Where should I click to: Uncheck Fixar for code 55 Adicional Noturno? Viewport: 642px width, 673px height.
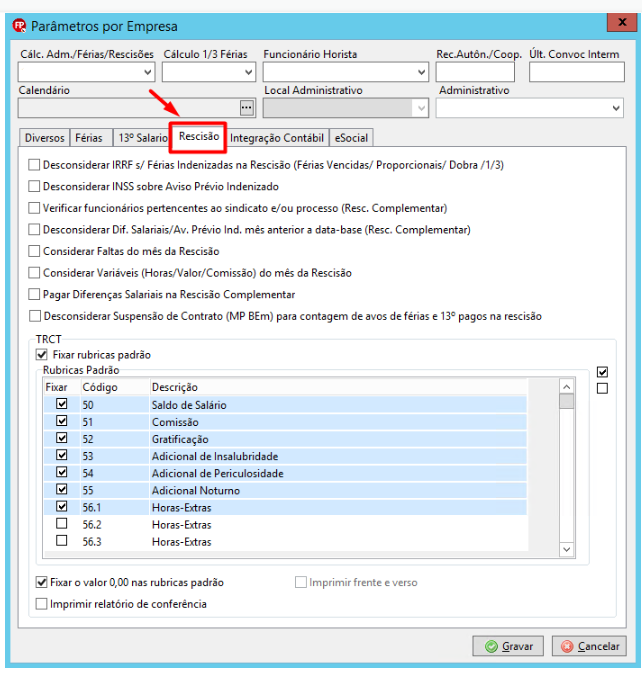coord(62,489)
